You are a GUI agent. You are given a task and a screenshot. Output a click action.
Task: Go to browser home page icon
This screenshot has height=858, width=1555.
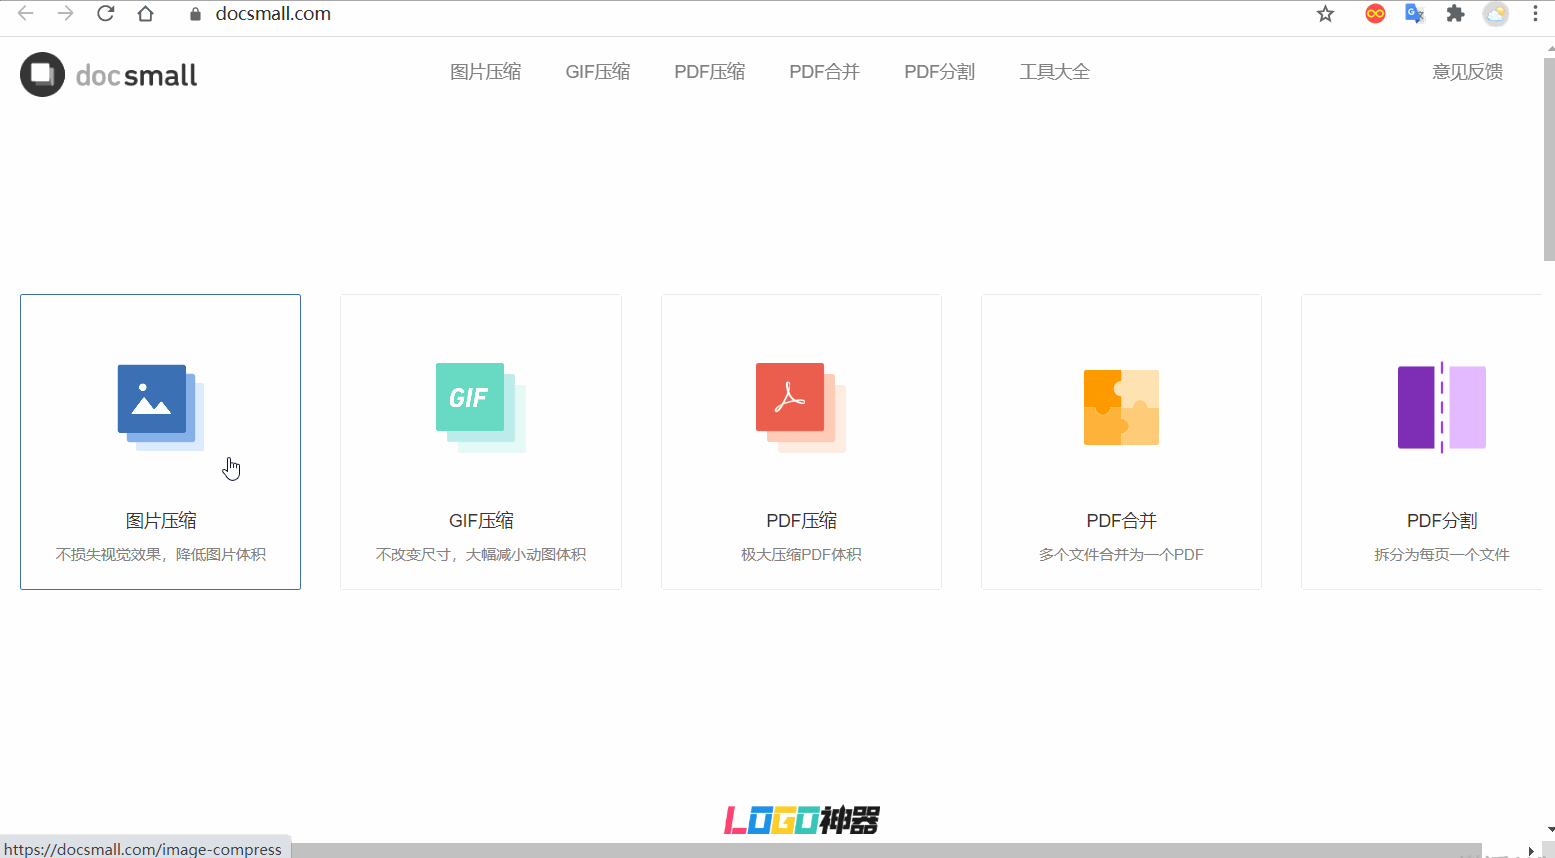pyautogui.click(x=146, y=14)
